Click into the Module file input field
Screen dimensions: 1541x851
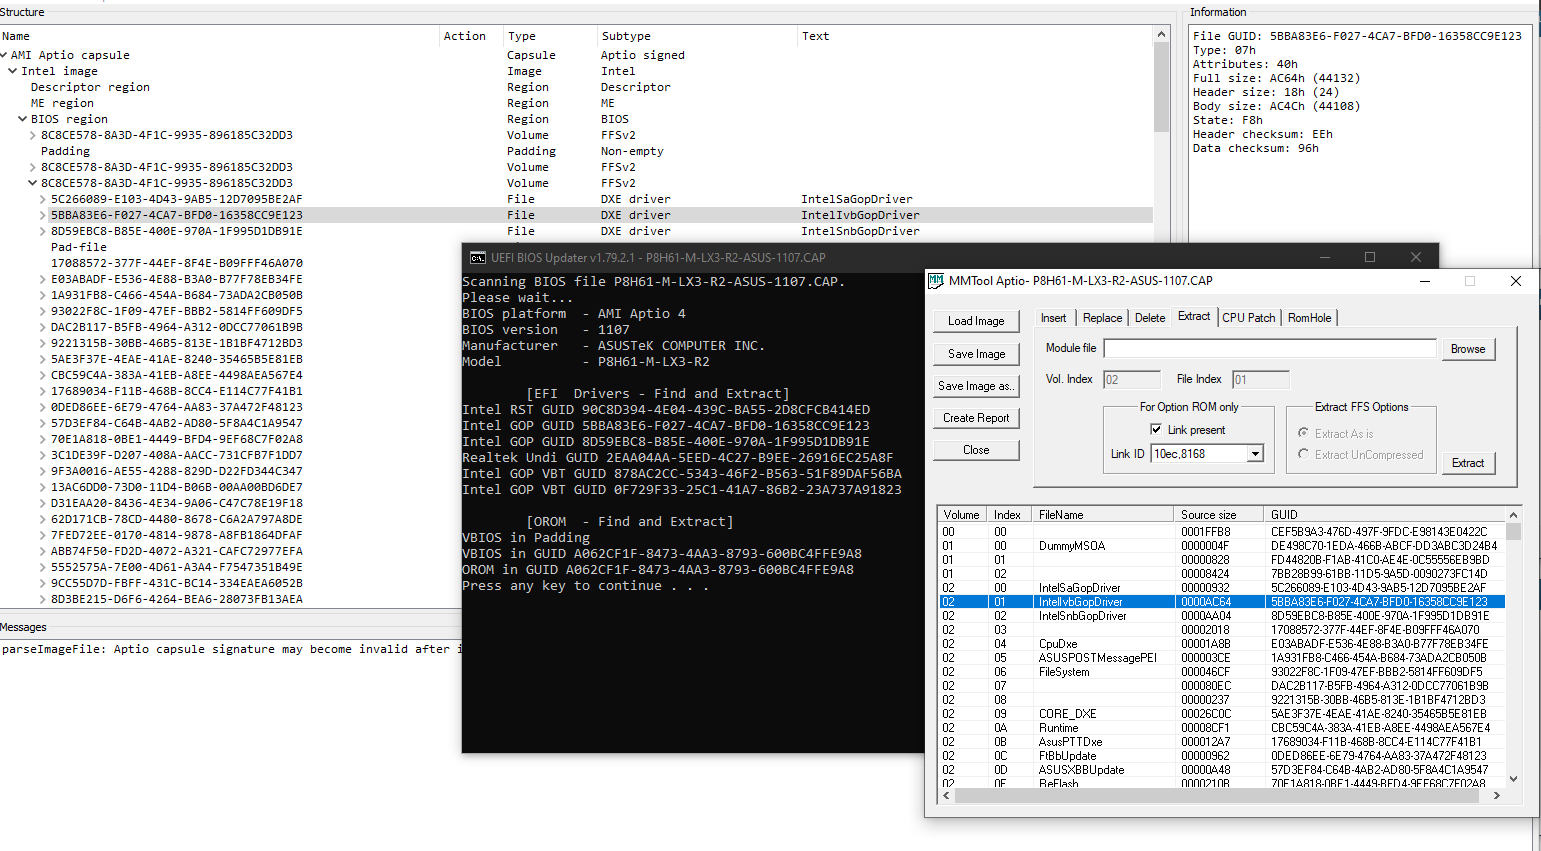[x=1270, y=348]
